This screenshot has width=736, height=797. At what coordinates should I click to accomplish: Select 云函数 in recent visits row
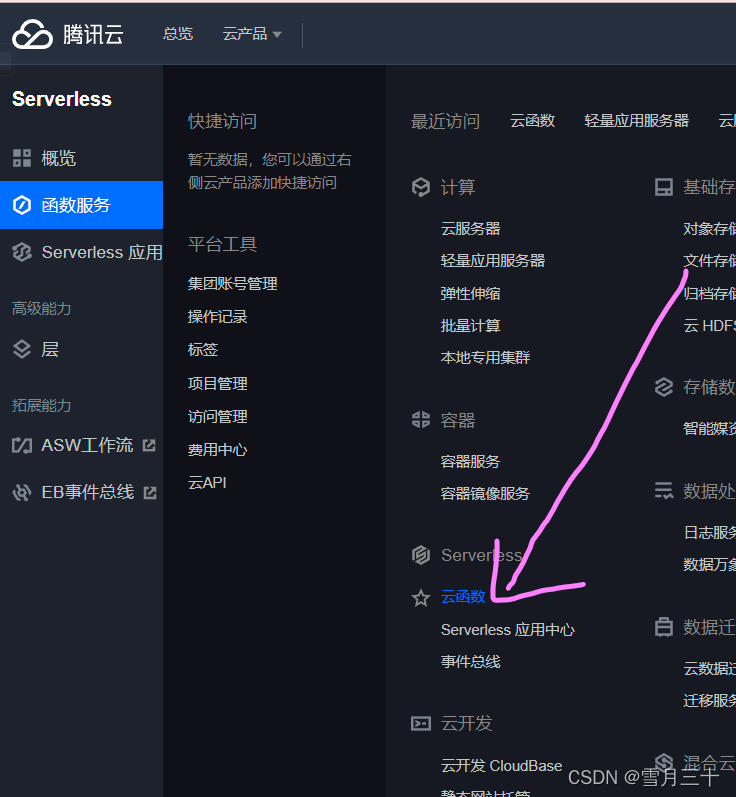tap(532, 121)
